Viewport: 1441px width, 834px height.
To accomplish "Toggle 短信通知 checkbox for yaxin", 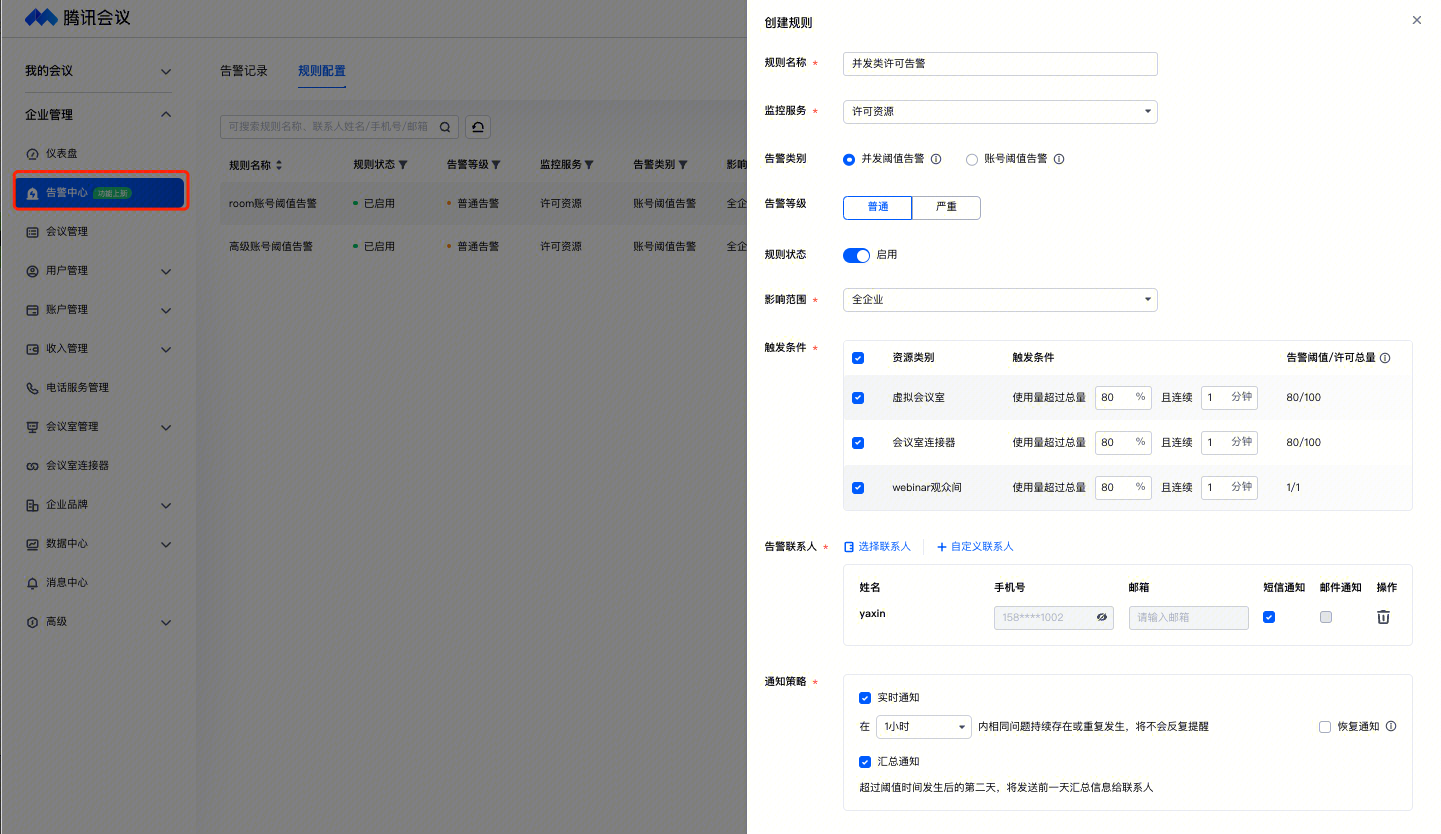I will click(1269, 617).
